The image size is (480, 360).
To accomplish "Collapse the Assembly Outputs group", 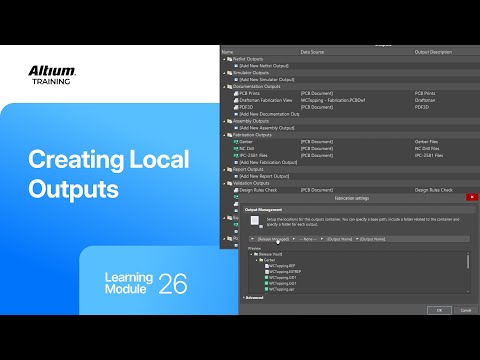I will click(x=224, y=121).
